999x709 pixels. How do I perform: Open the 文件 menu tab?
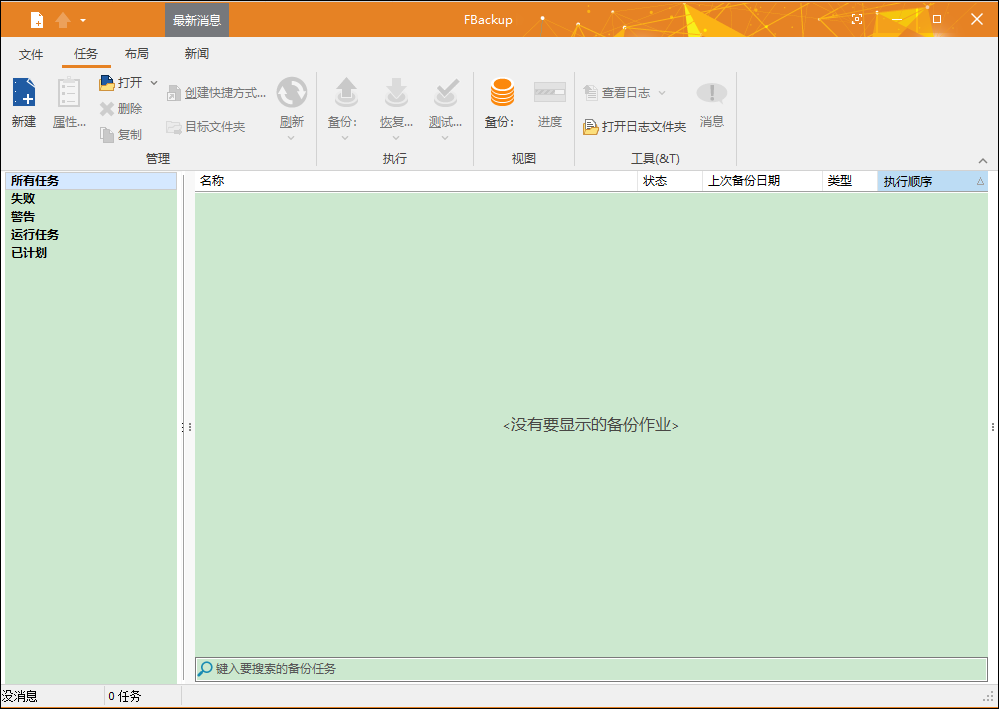[31, 54]
